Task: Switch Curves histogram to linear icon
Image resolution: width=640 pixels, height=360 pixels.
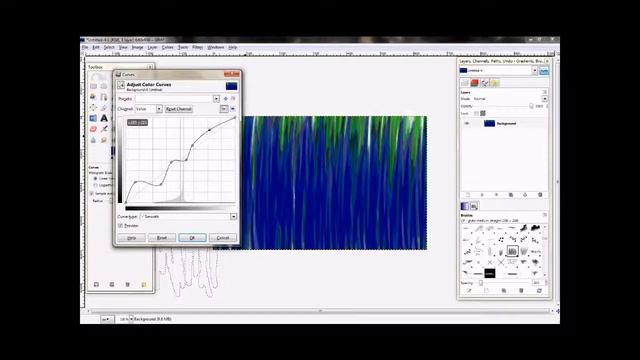Action: 224,109
